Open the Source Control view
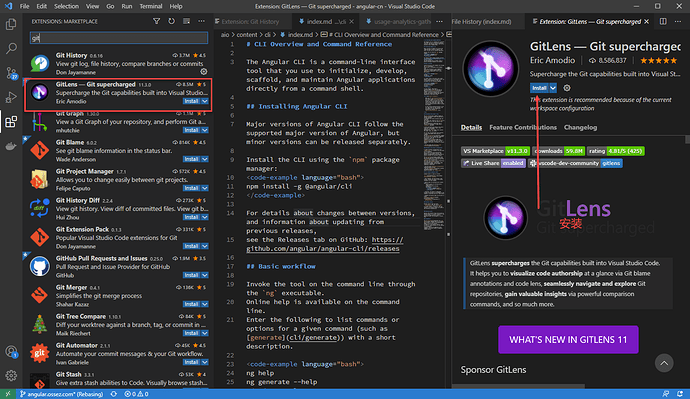Screen dimensions: 690x399 coord(11,73)
